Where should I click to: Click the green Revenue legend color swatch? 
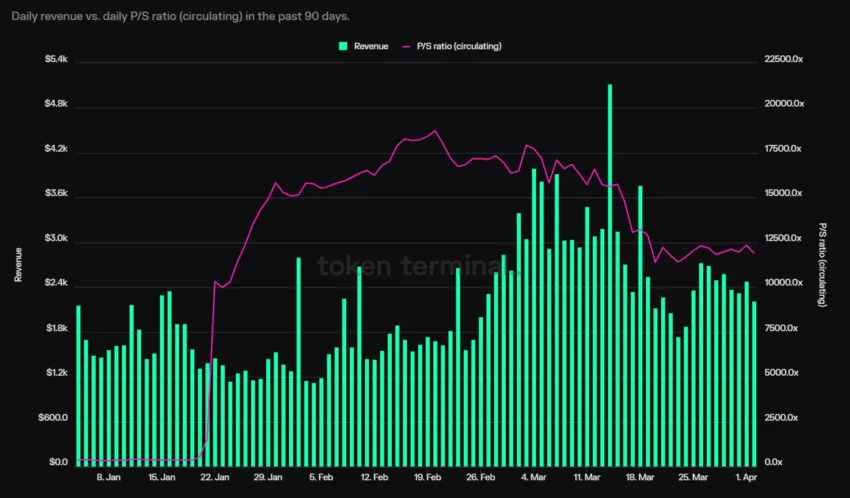point(344,46)
